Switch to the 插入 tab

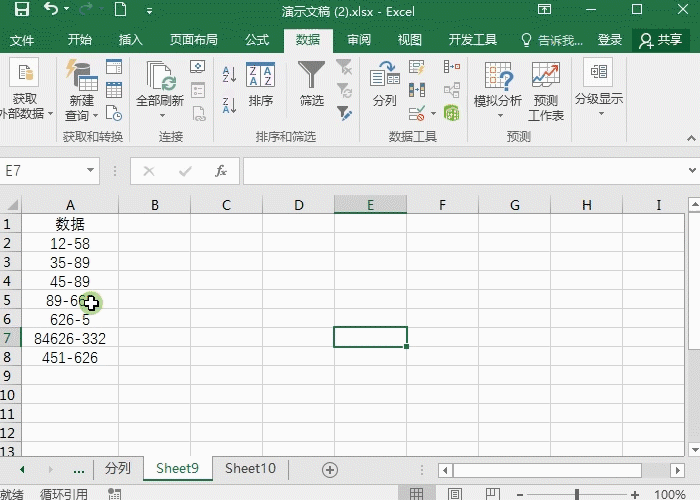[130, 40]
